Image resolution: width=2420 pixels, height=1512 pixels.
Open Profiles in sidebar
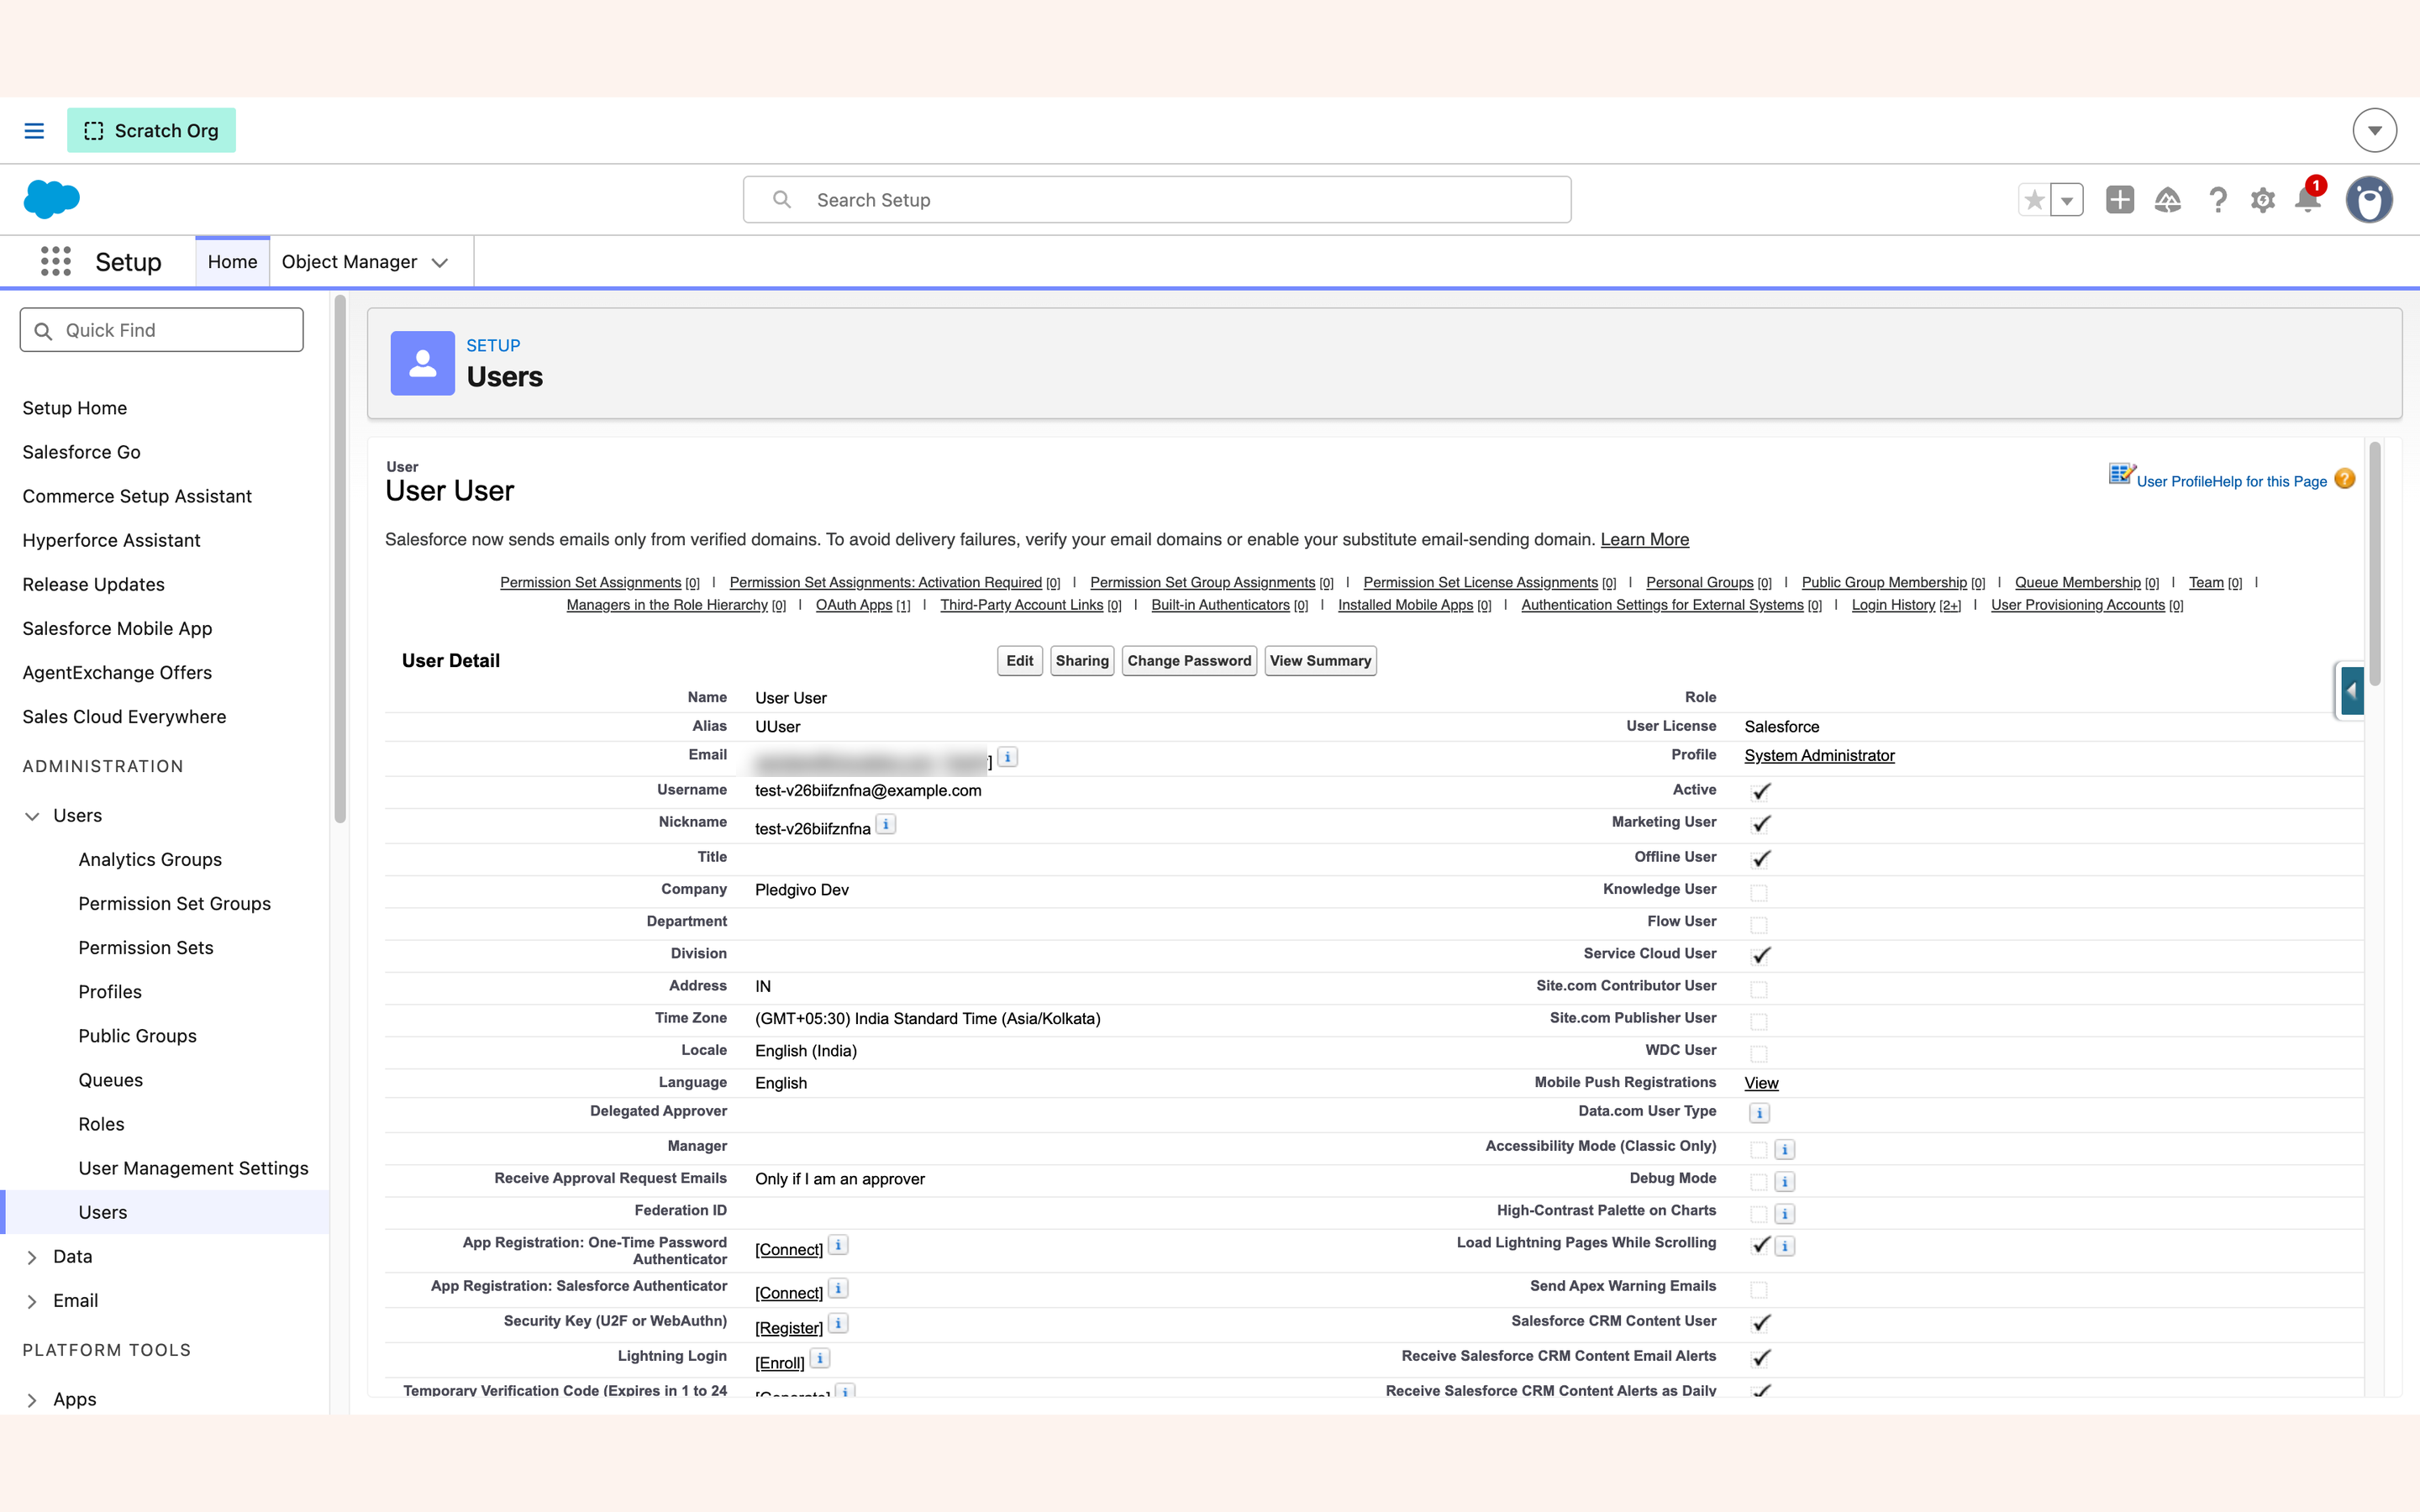coord(110,992)
